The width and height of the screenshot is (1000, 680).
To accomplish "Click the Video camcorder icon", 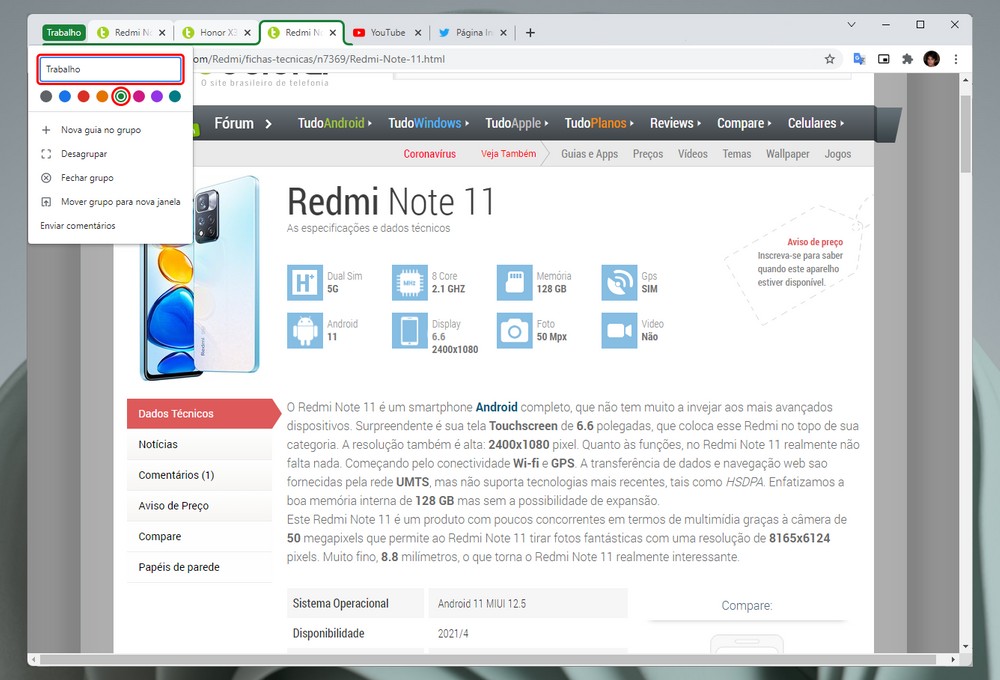I will coord(619,330).
